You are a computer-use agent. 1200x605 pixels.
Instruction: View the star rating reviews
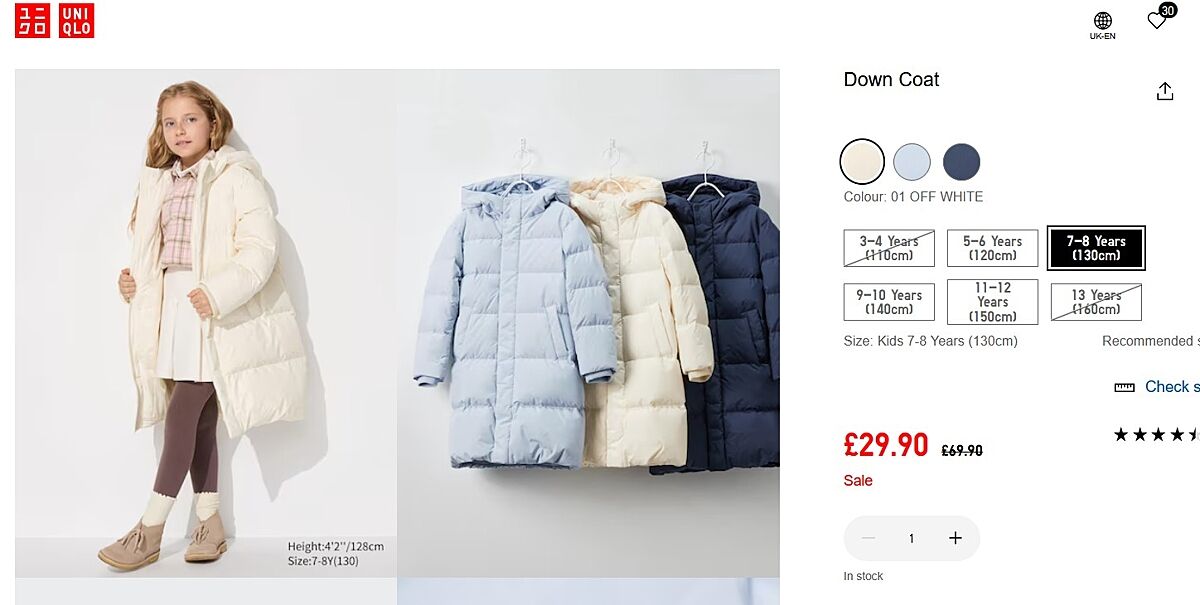[1157, 435]
